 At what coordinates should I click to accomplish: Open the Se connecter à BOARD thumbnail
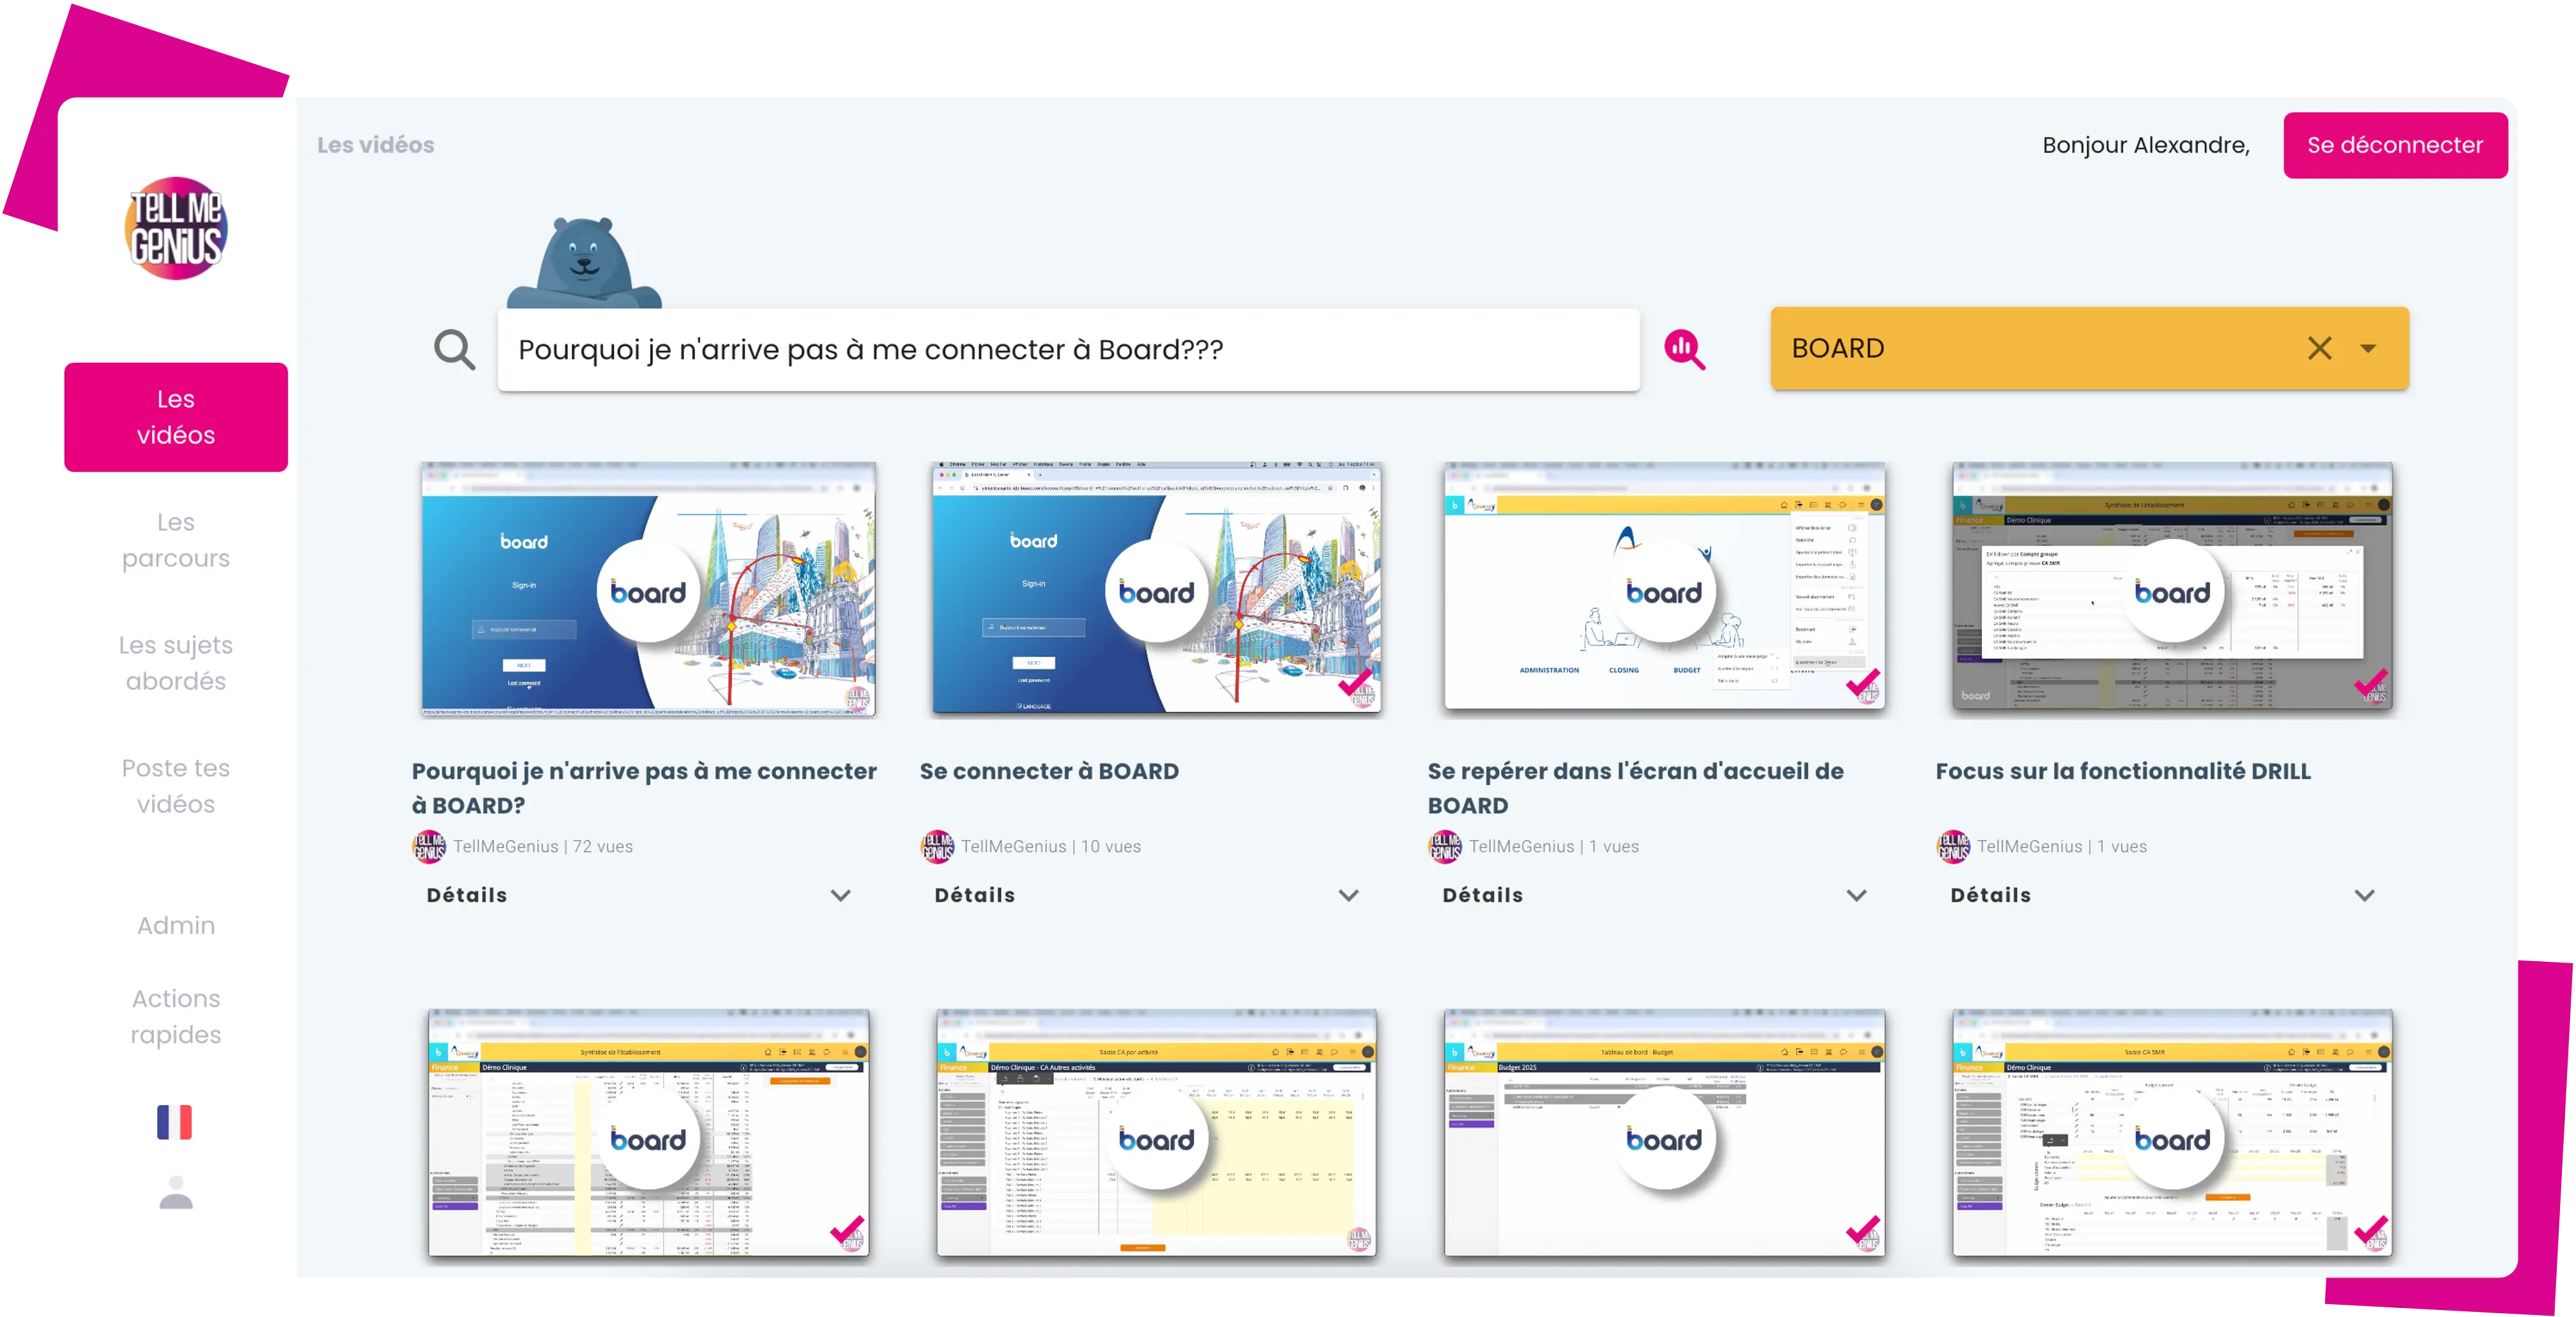[1156, 589]
